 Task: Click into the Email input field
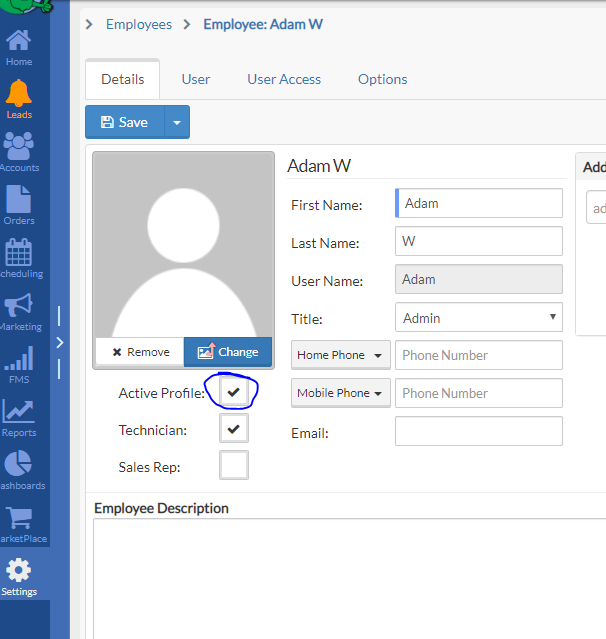pos(479,431)
